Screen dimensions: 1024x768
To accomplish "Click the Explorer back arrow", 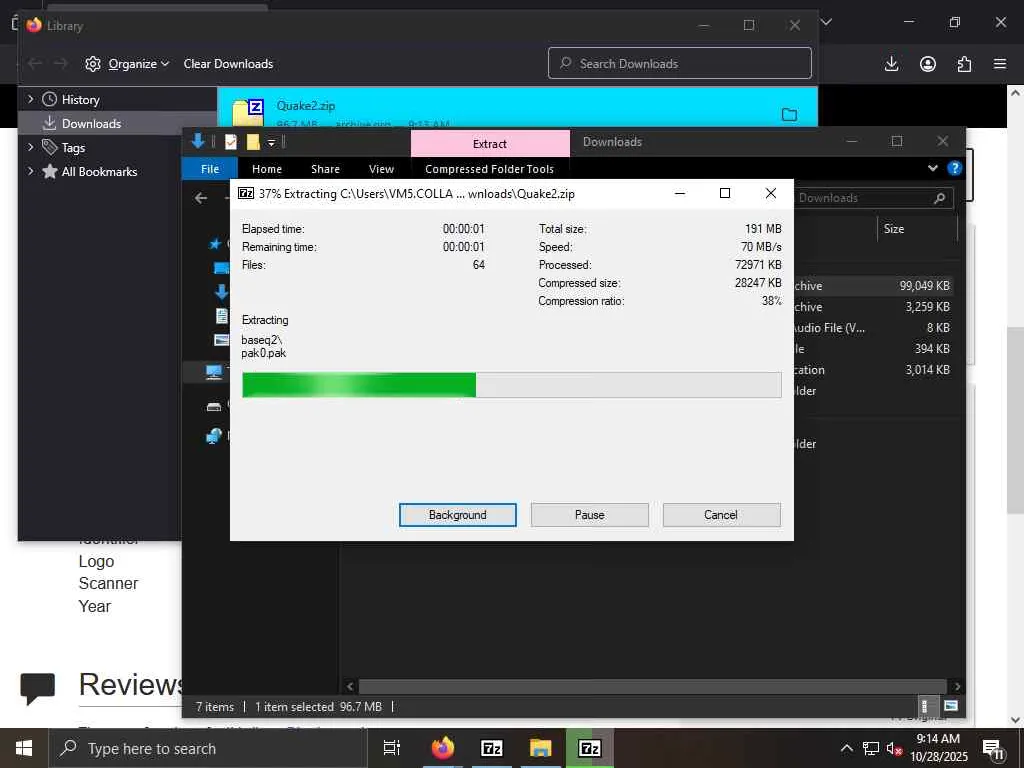I will tap(201, 197).
